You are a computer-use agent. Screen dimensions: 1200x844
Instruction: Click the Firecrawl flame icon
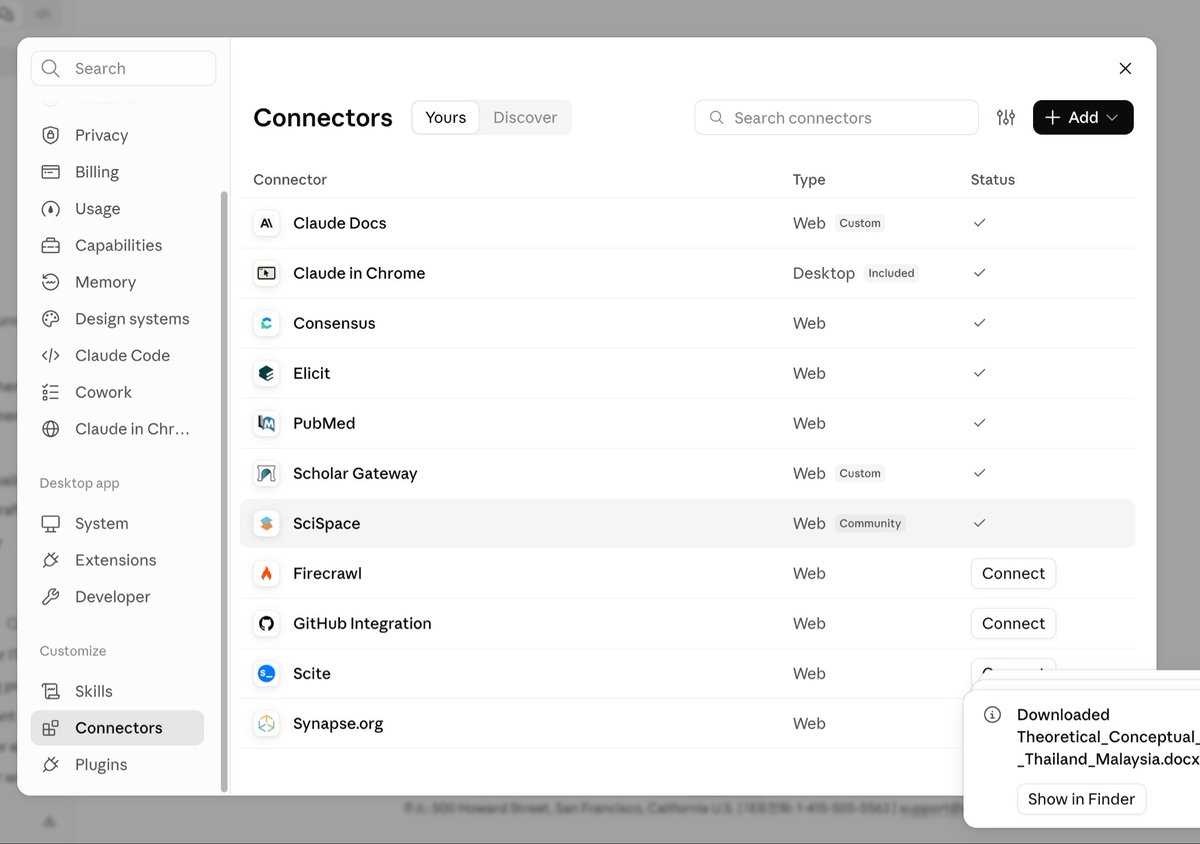click(266, 573)
